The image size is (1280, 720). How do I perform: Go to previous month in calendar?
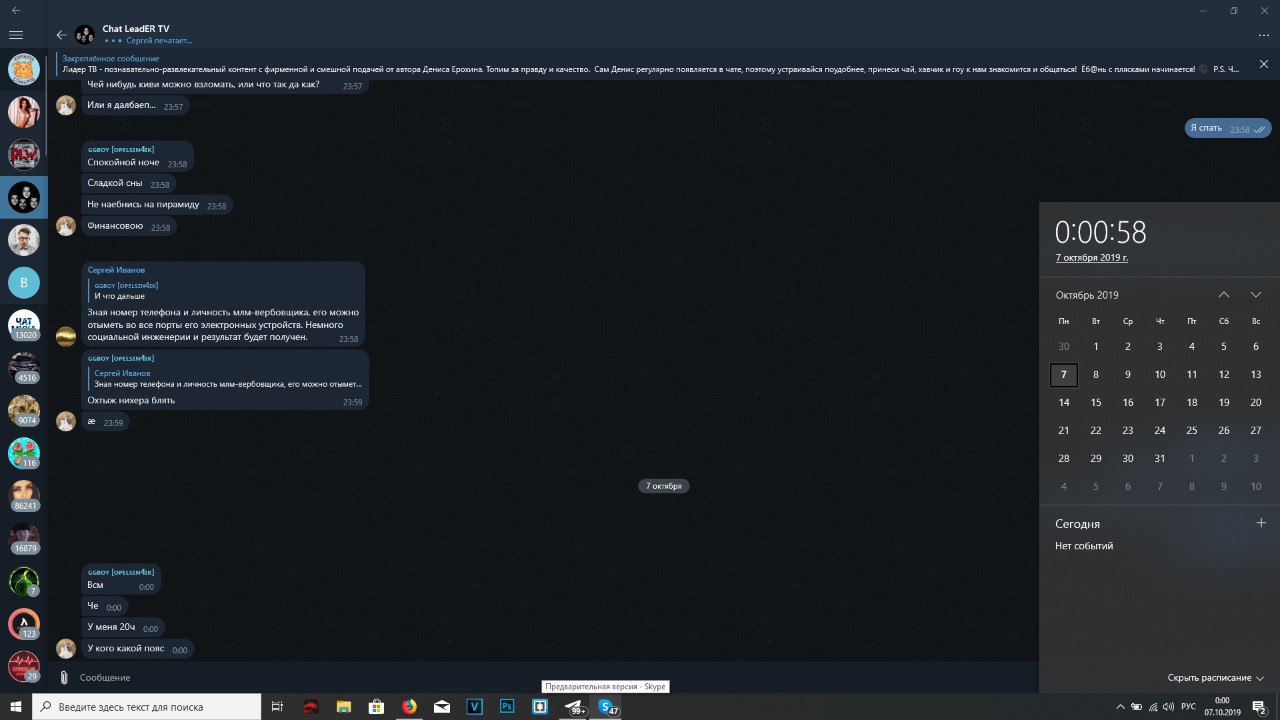pyautogui.click(x=1224, y=295)
